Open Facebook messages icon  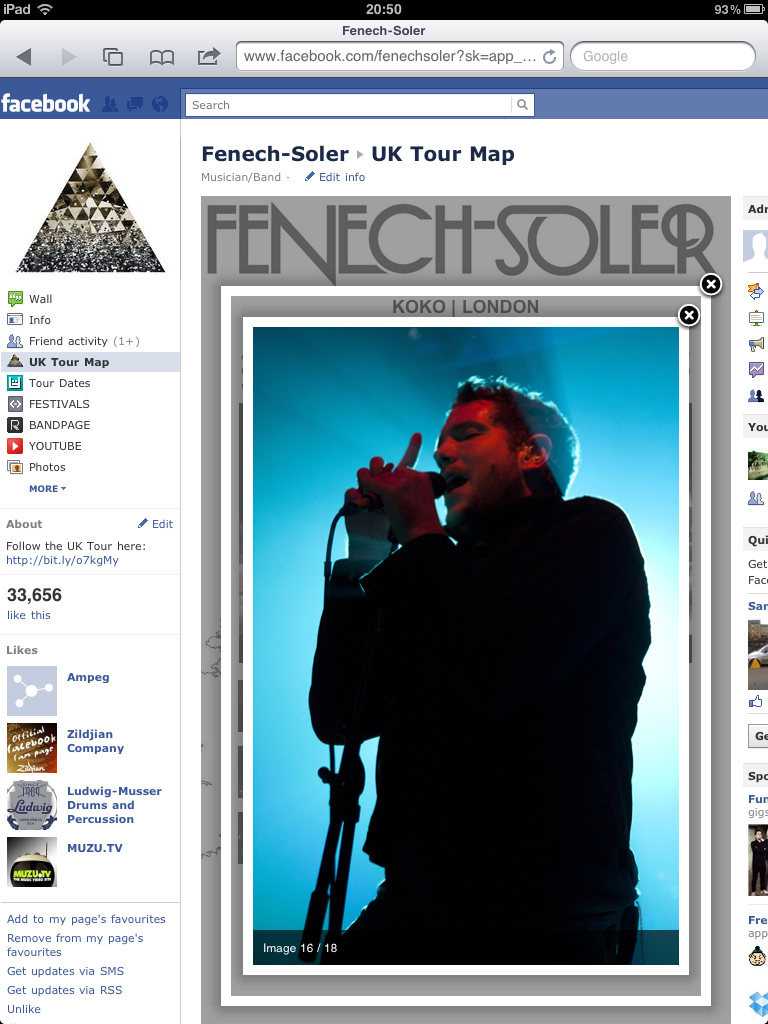tap(135, 104)
